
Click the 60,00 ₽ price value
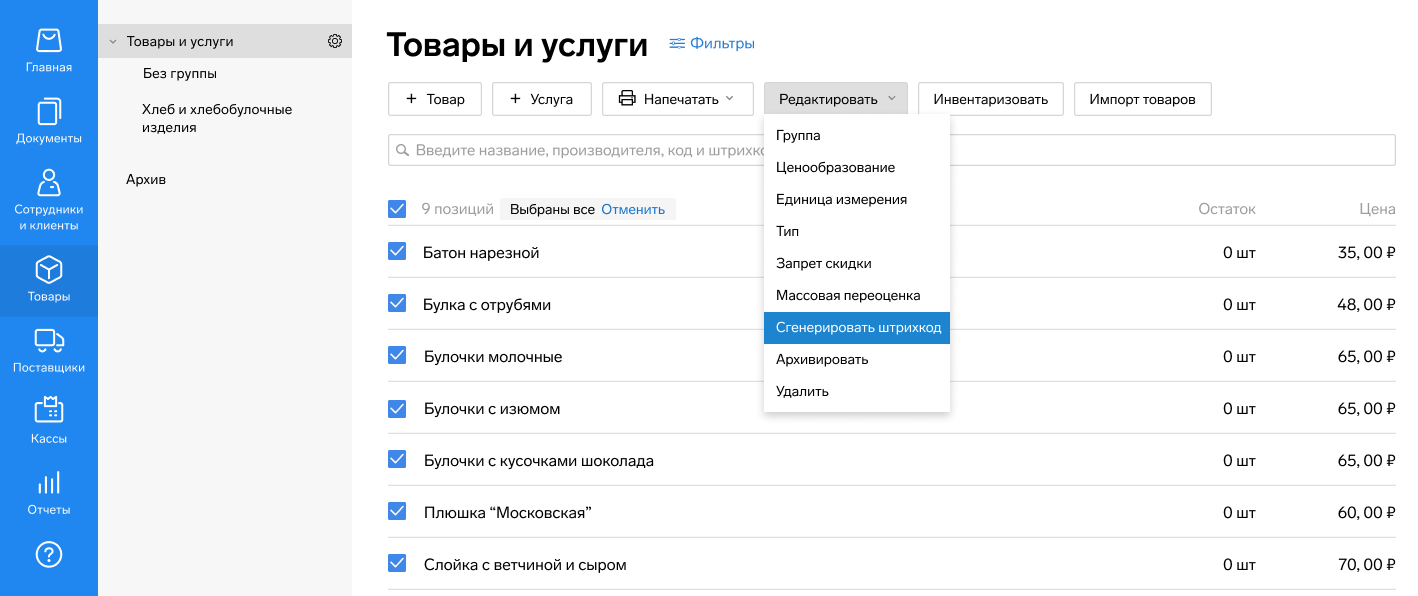coord(1366,512)
